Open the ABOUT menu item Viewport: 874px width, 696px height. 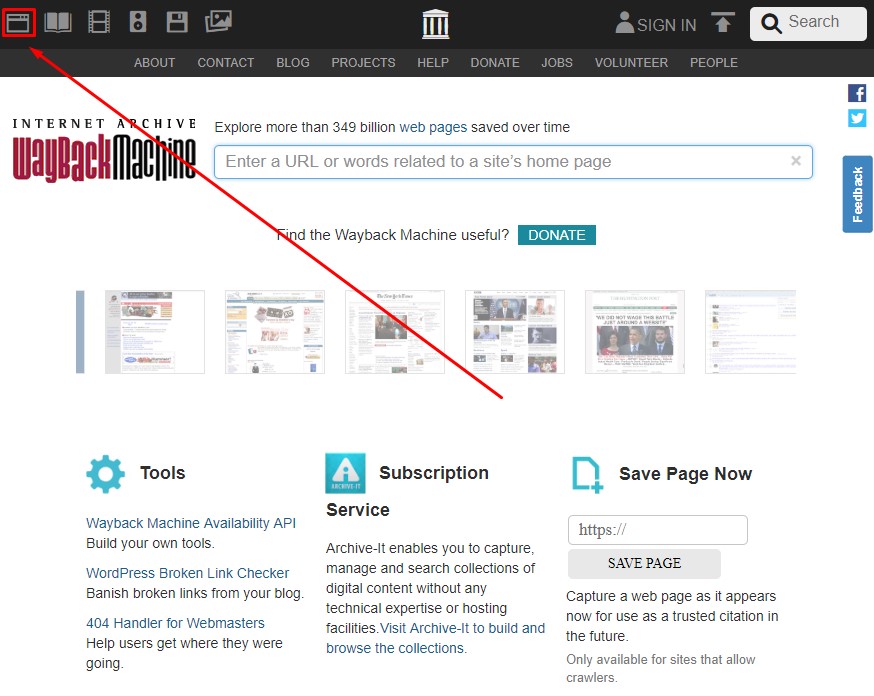click(154, 62)
